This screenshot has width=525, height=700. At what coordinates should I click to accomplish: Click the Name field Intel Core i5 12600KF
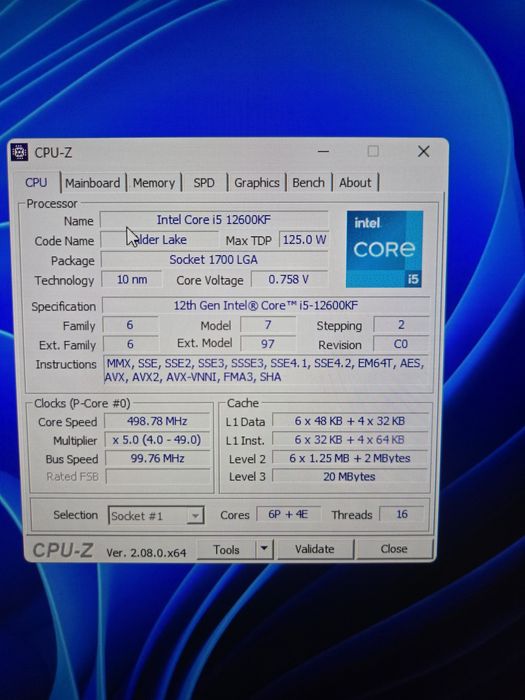214,220
